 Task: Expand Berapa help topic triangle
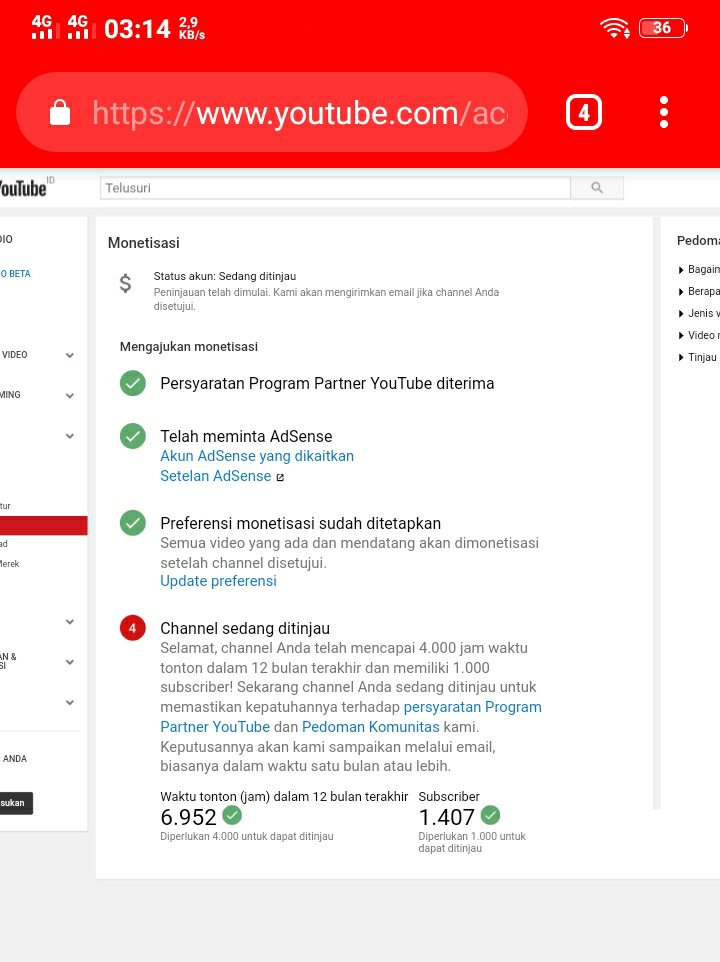(681, 292)
